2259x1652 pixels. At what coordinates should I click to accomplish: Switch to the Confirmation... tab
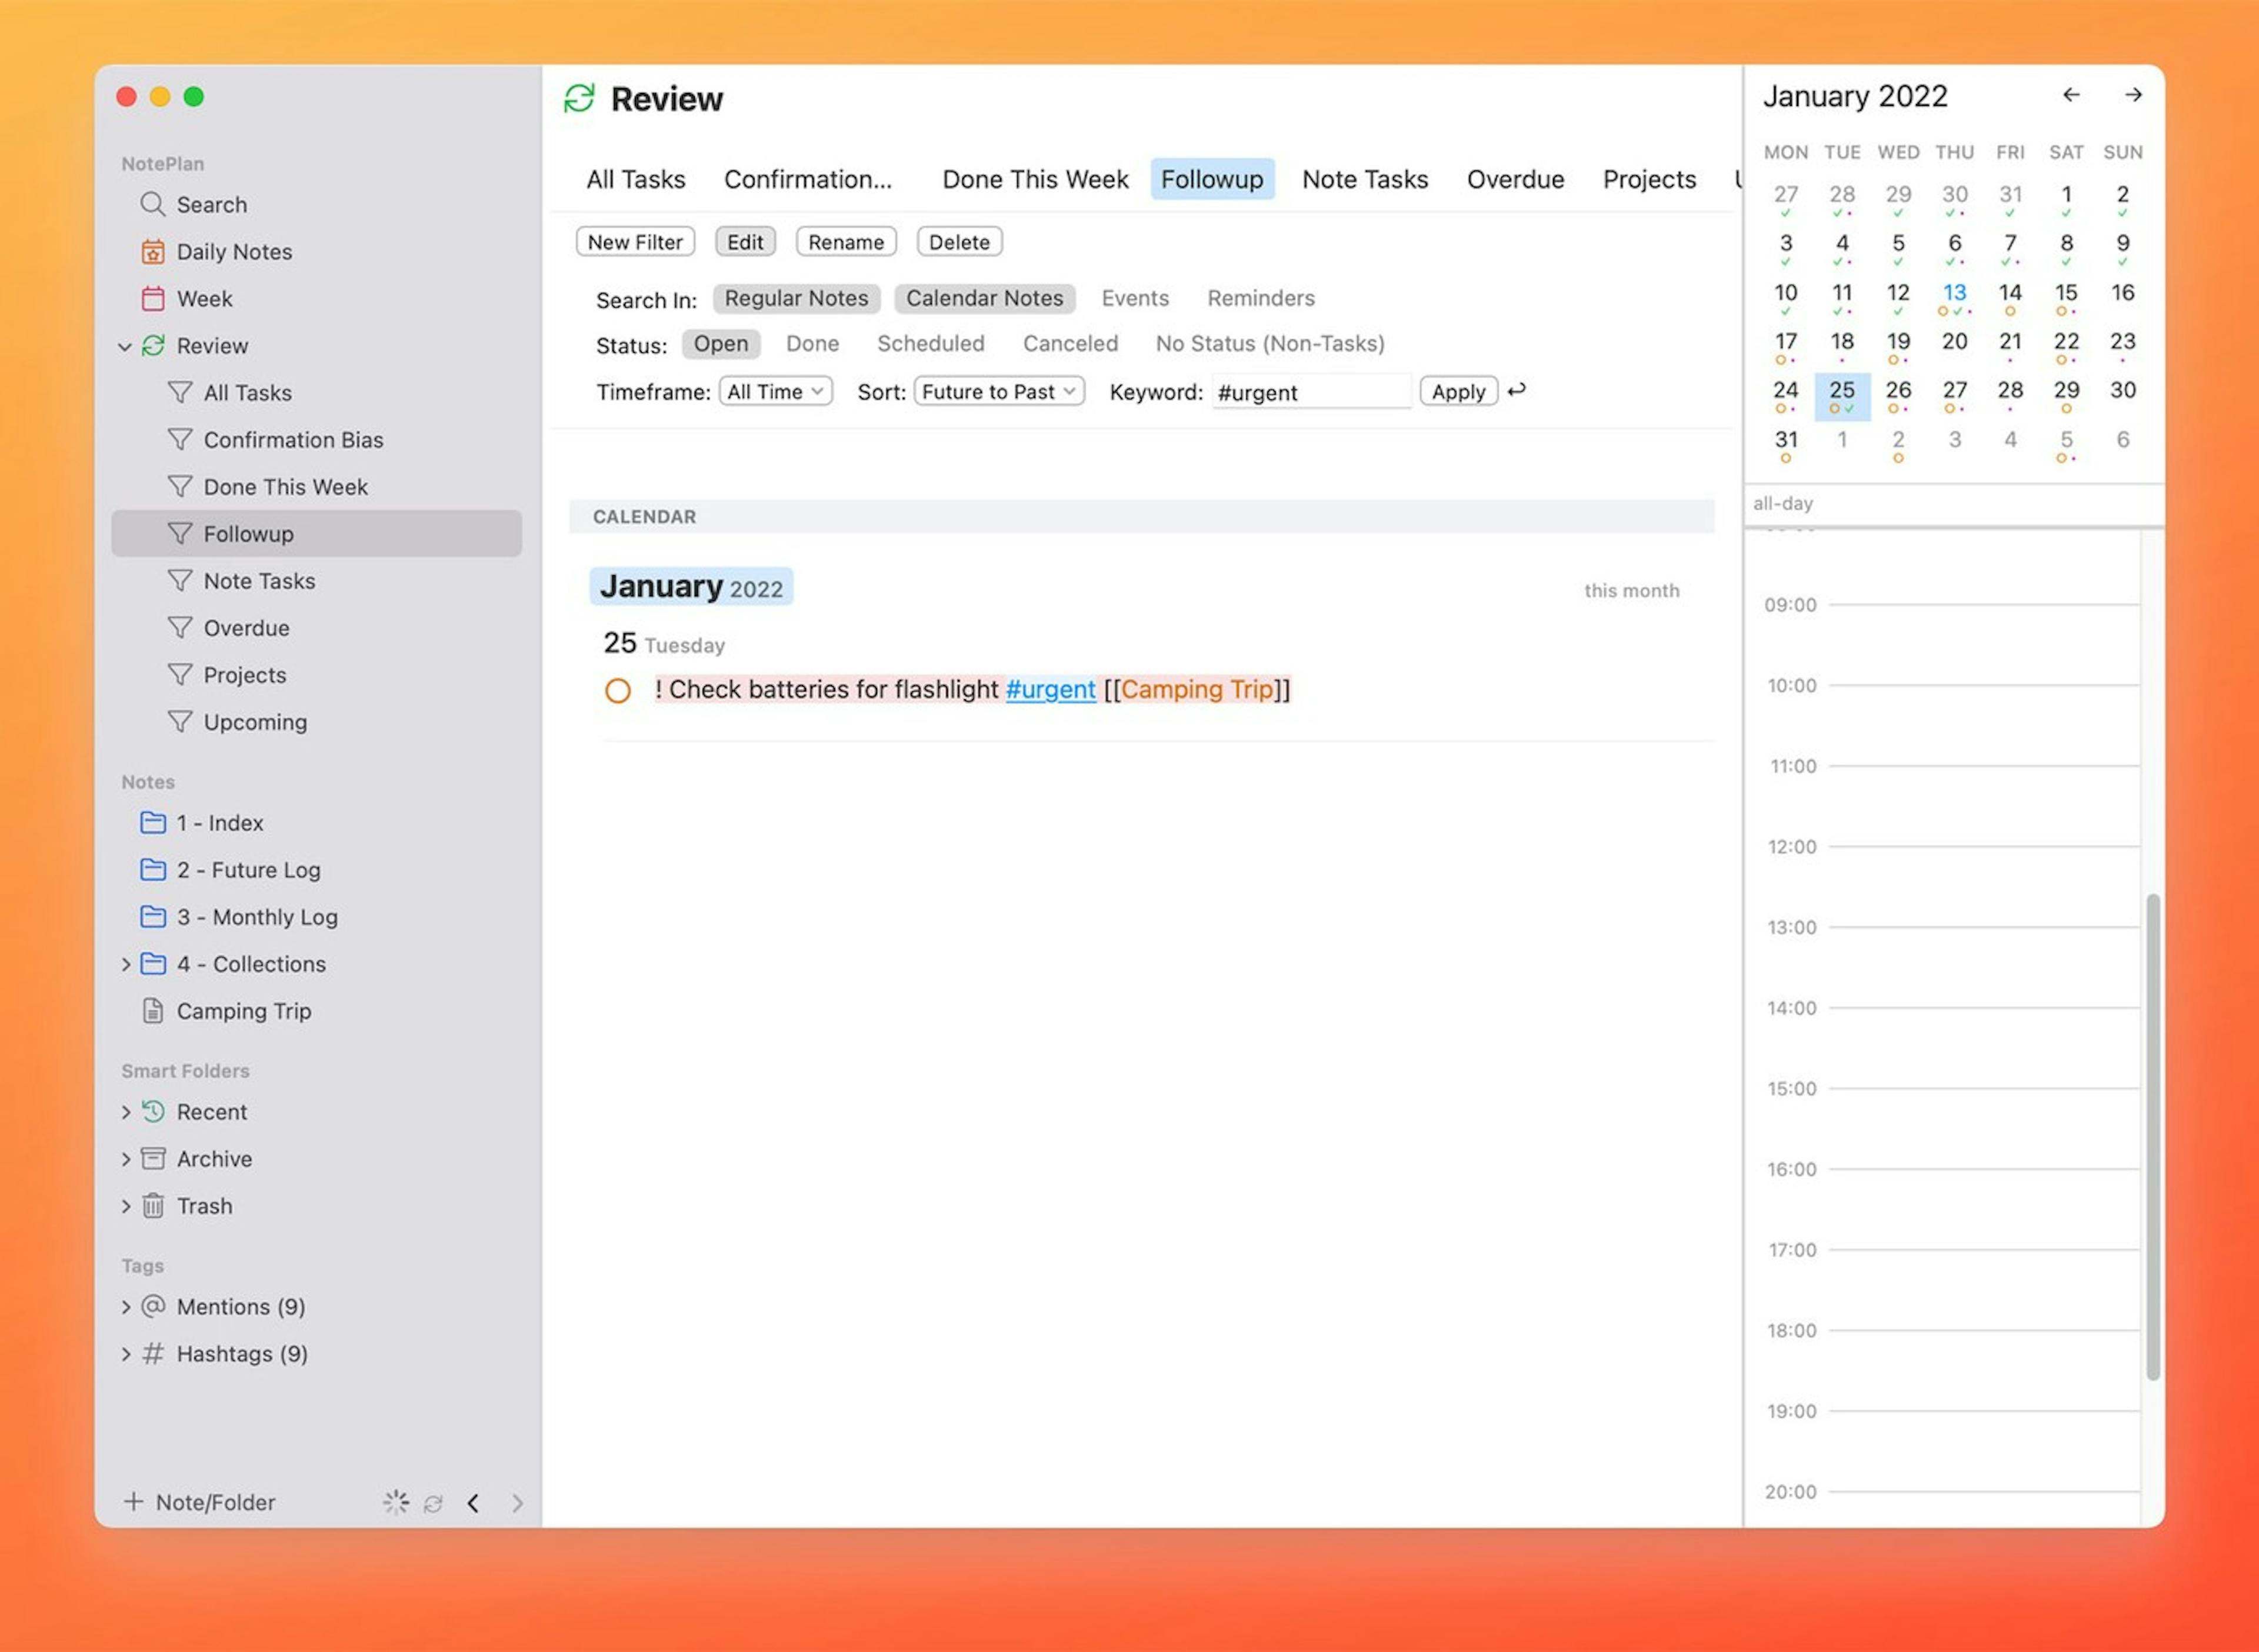pos(808,179)
